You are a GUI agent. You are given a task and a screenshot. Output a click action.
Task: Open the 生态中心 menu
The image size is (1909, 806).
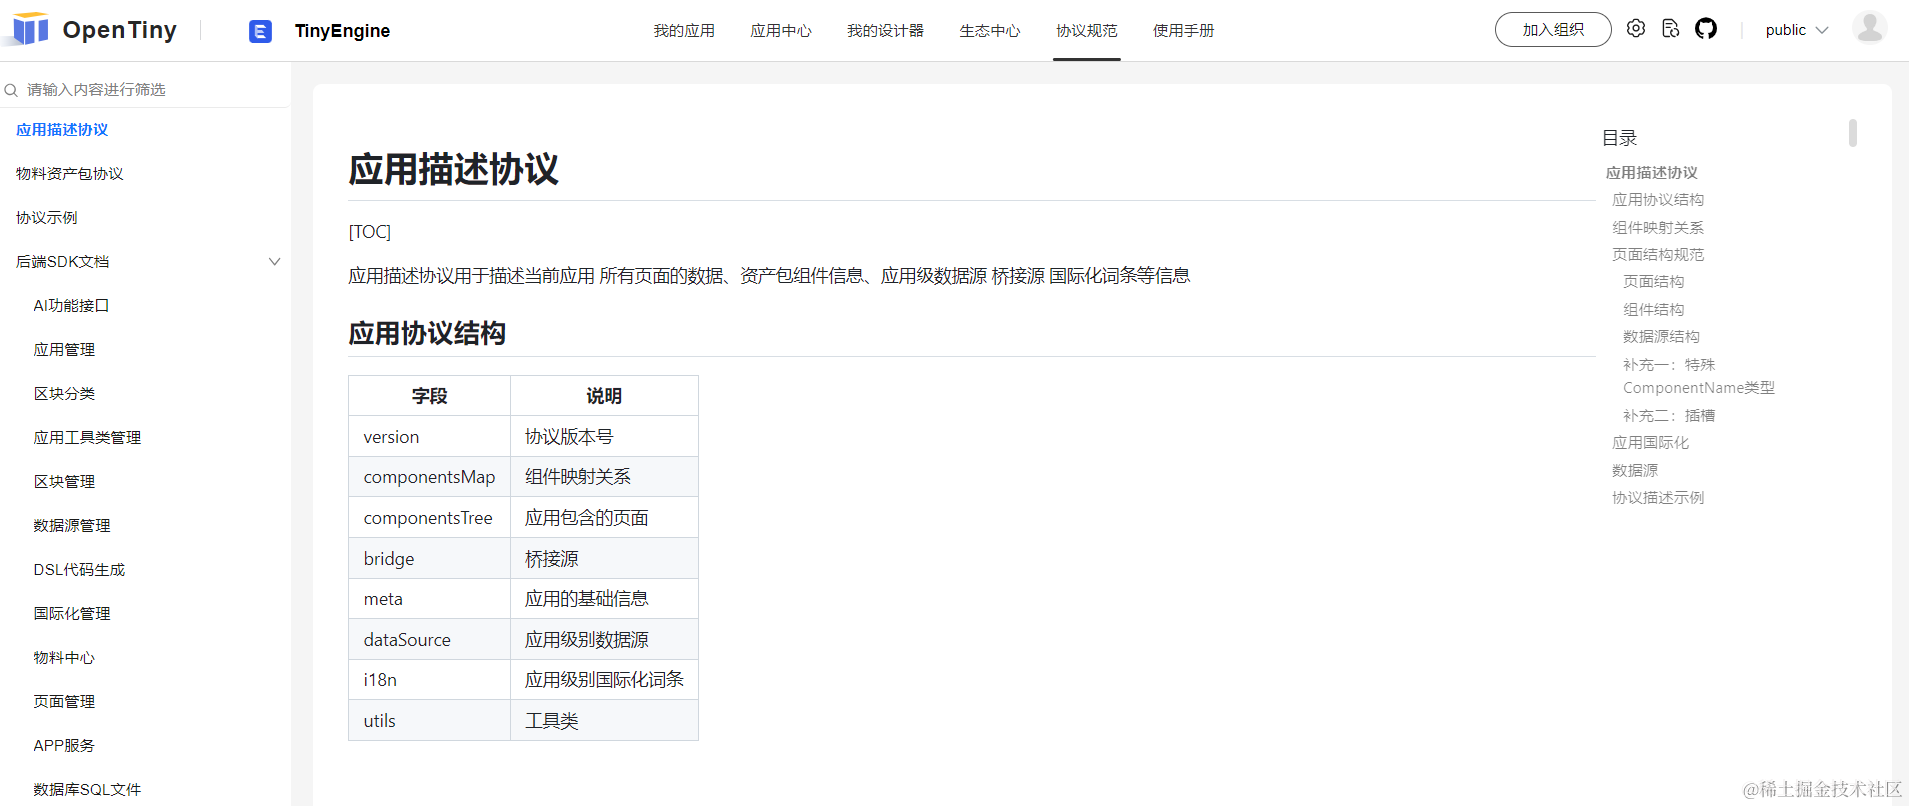[x=990, y=31]
